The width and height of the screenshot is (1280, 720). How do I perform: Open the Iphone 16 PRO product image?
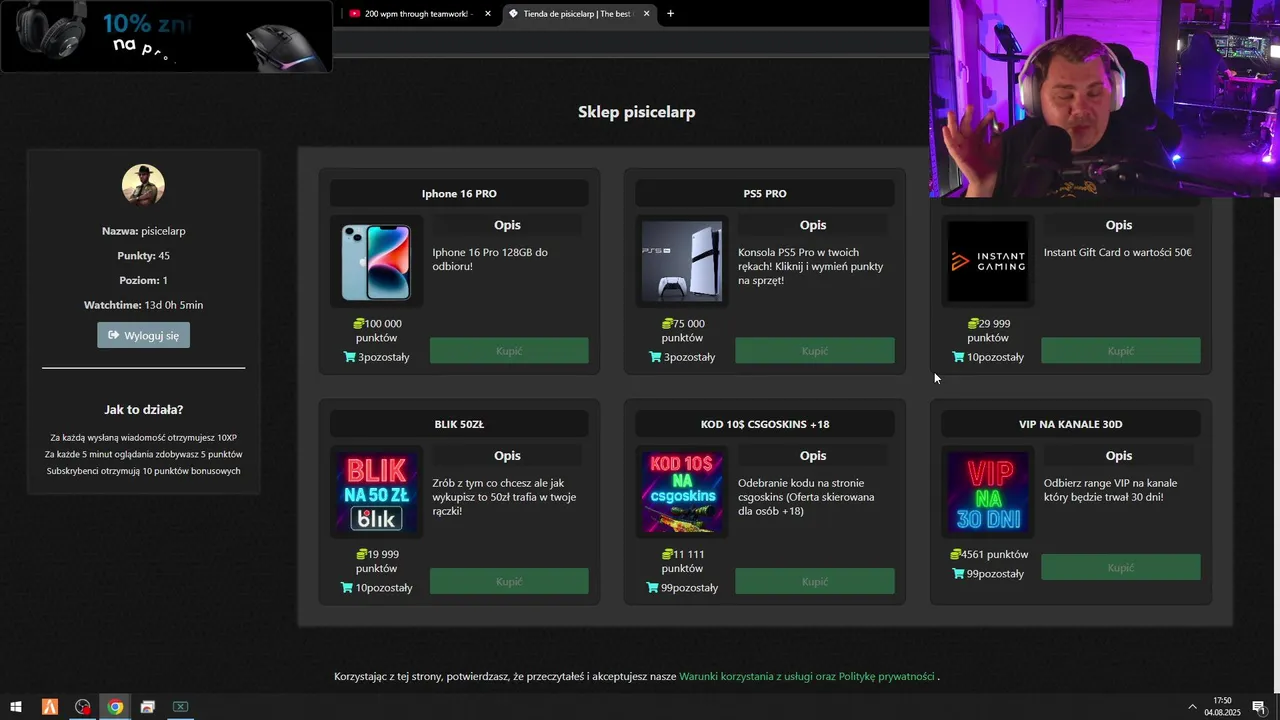(x=376, y=262)
